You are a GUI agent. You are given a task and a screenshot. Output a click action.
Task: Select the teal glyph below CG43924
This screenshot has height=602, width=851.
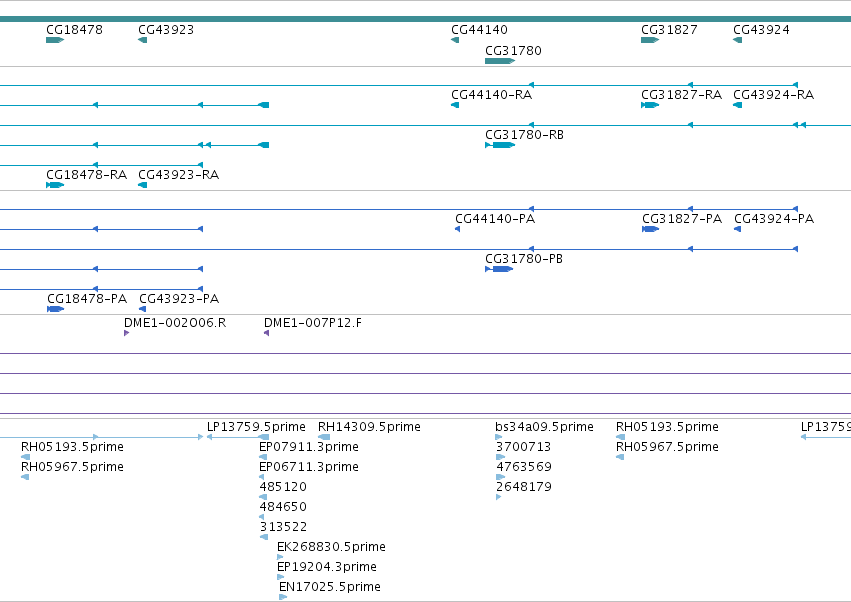(738, 40)
